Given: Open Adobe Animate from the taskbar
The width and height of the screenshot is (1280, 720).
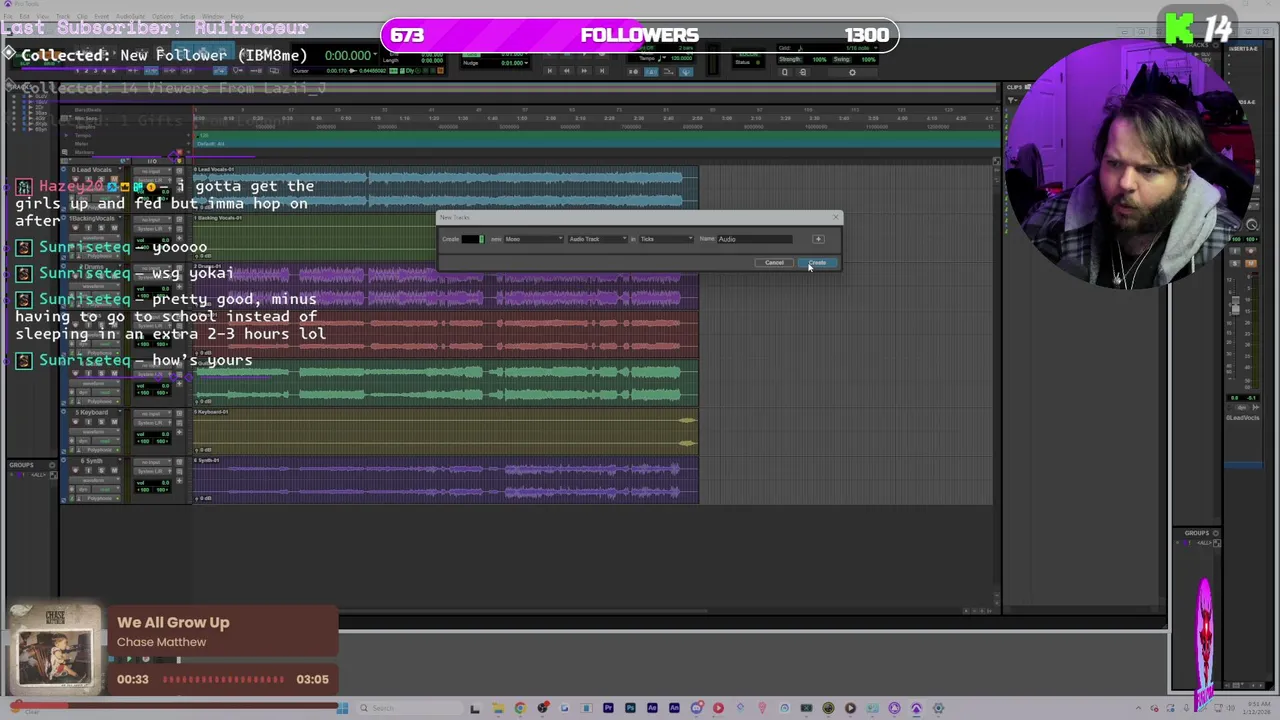Looking at the screenshot, I should (674, 708).
